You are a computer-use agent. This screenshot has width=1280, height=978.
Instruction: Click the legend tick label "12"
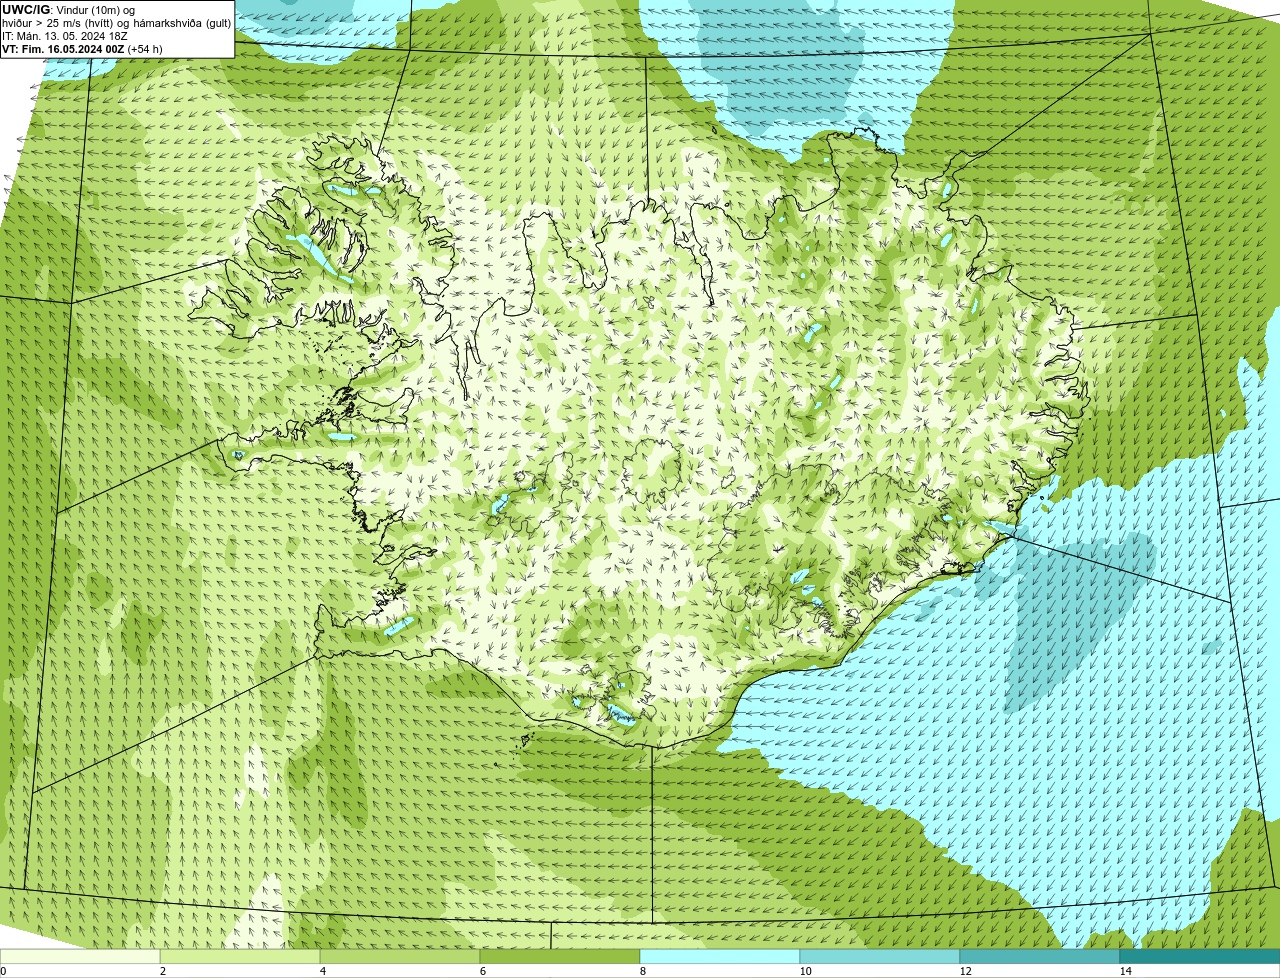[x=965, y=971]
